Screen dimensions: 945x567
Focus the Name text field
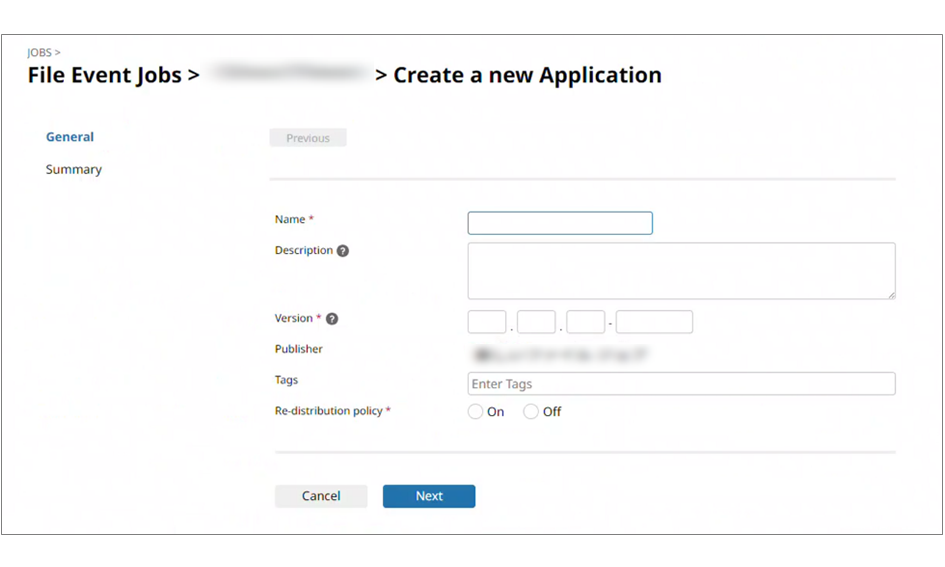coord(560,223)
